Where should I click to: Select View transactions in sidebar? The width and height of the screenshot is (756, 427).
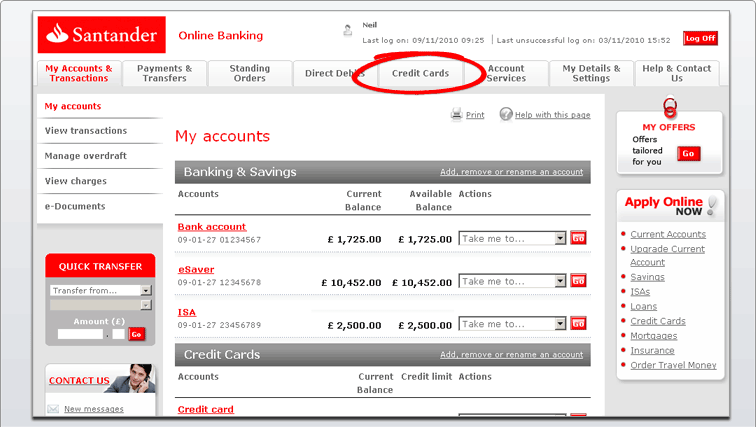click(86, 131)
